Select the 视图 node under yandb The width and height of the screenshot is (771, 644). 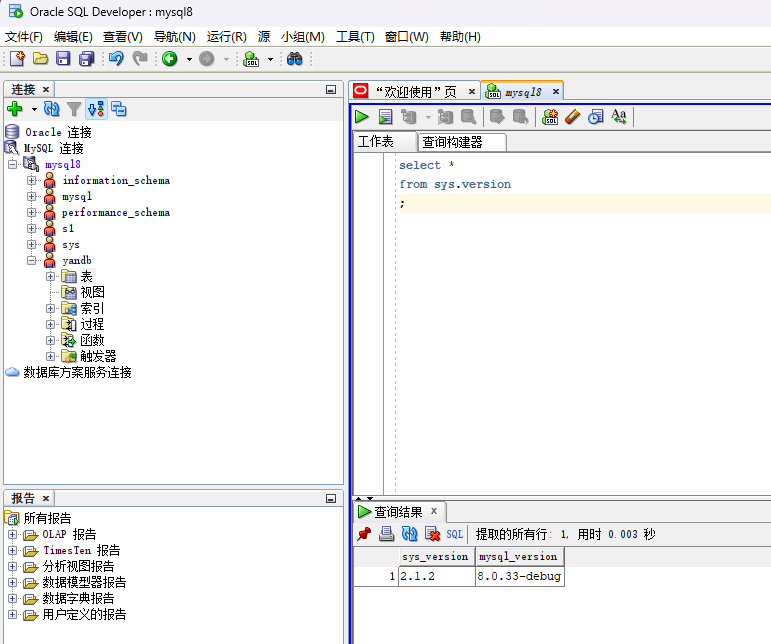click(x=92, y=292)
